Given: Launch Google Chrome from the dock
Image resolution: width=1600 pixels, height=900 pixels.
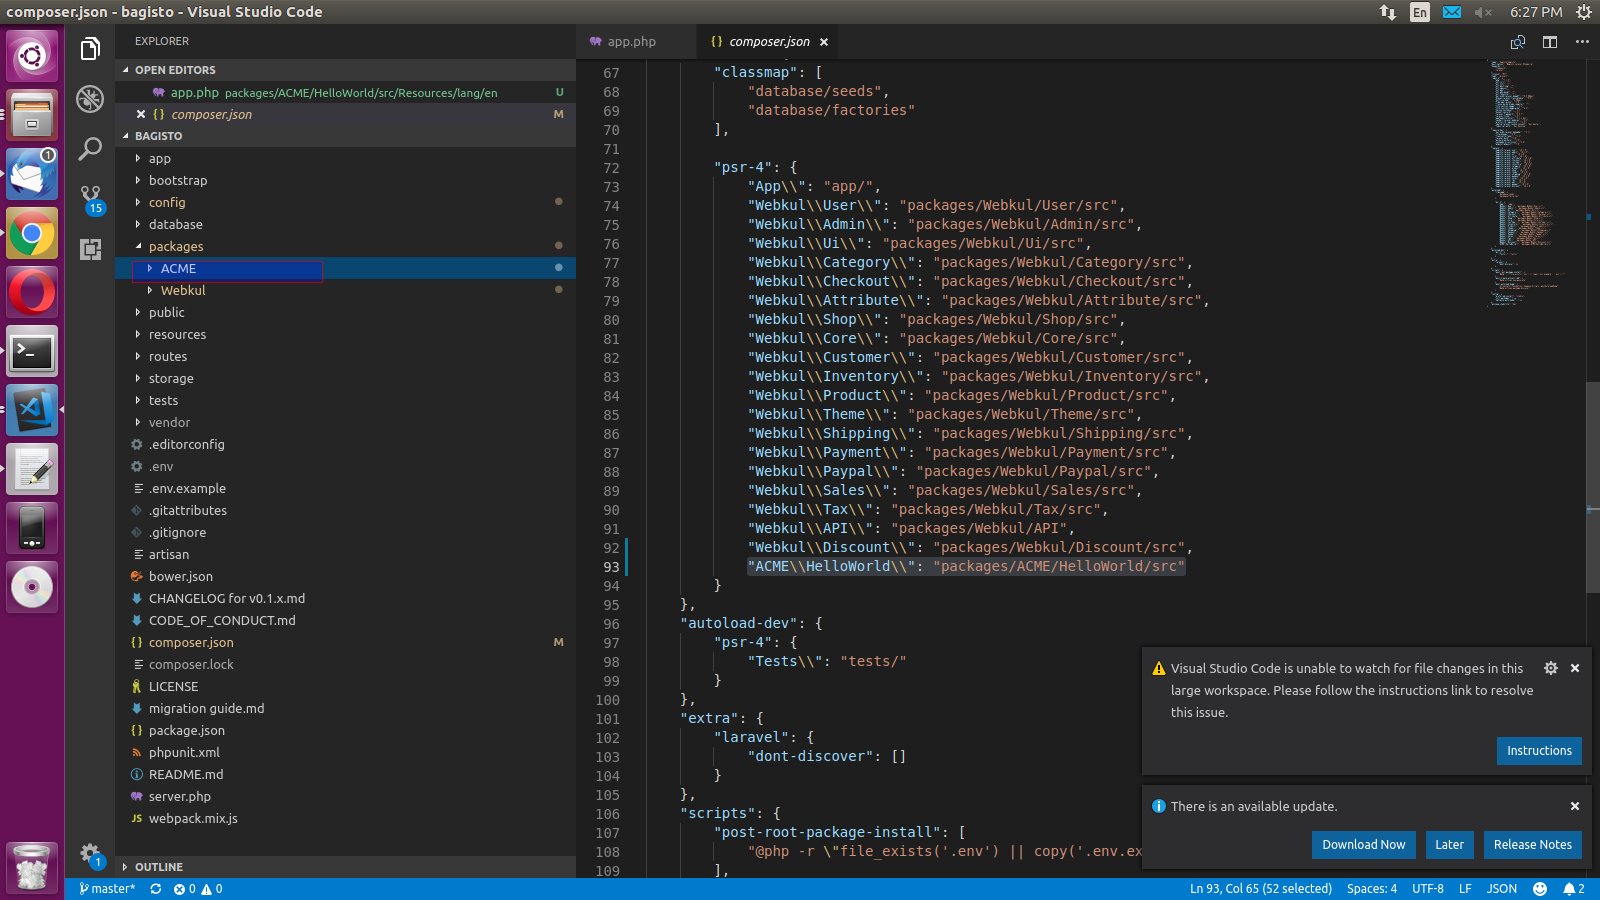Looking at the screenshot, I should [x=32, y=235].
